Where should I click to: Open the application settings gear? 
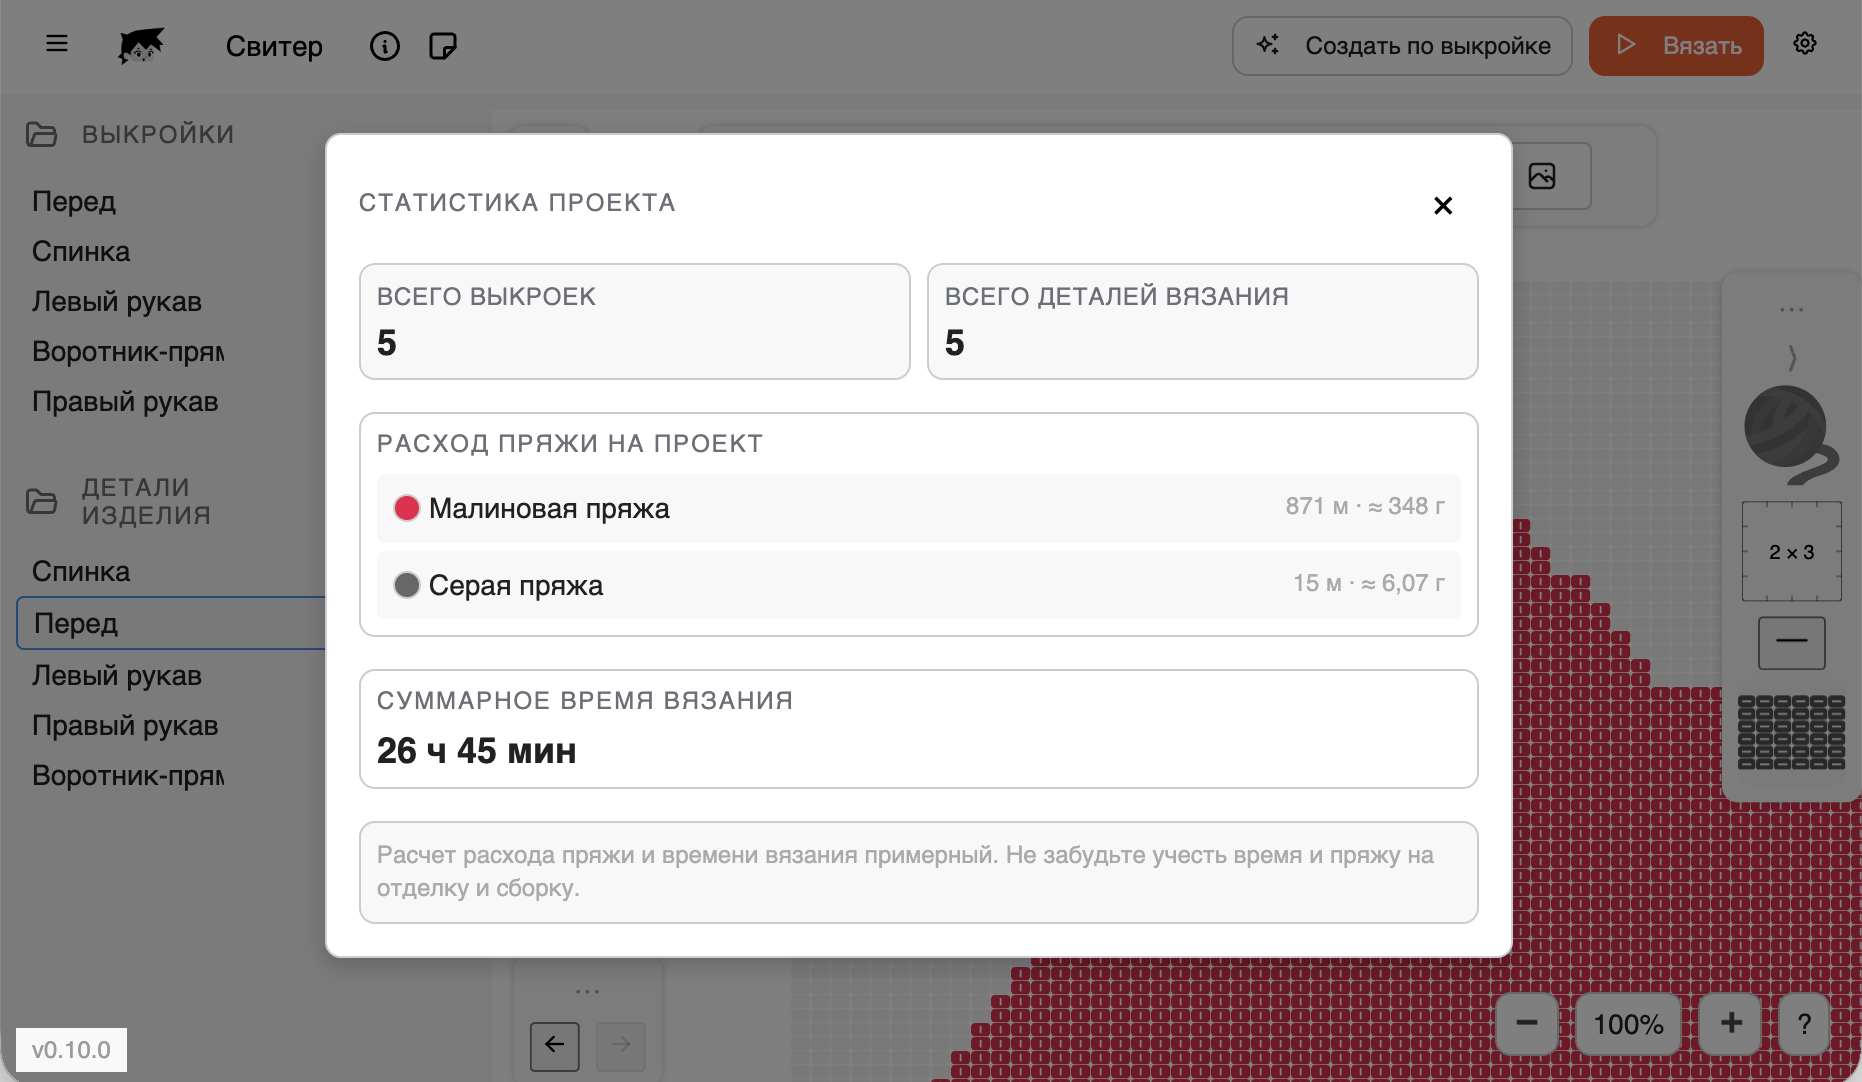(x=1805, y=43)
